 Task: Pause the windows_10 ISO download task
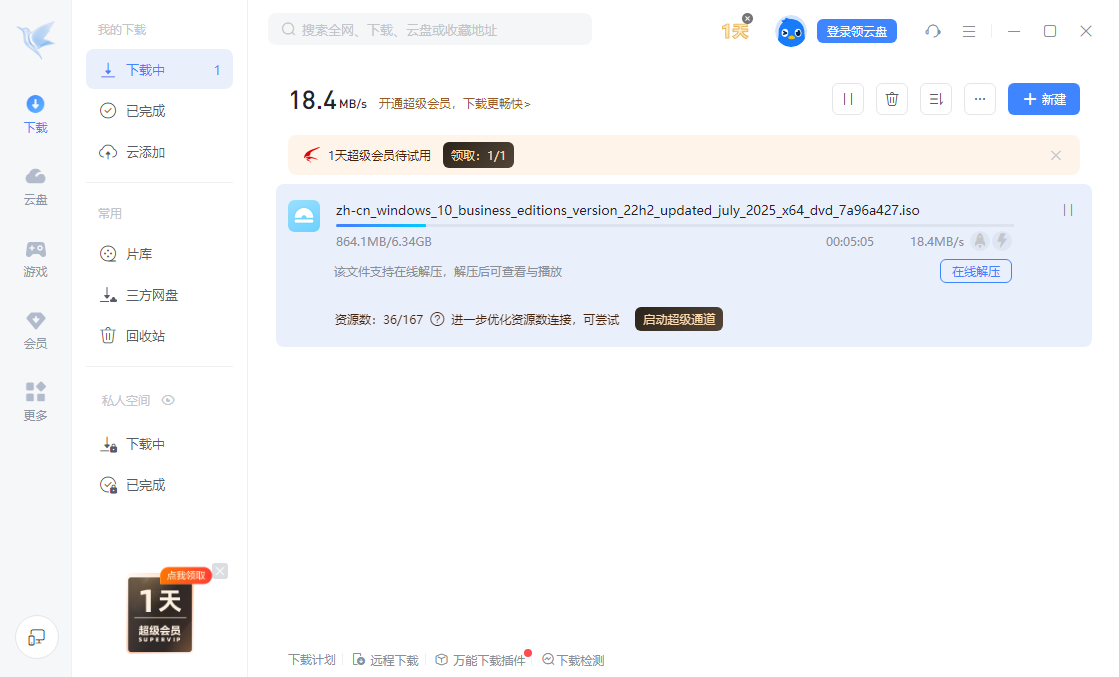click(1068, 210)
